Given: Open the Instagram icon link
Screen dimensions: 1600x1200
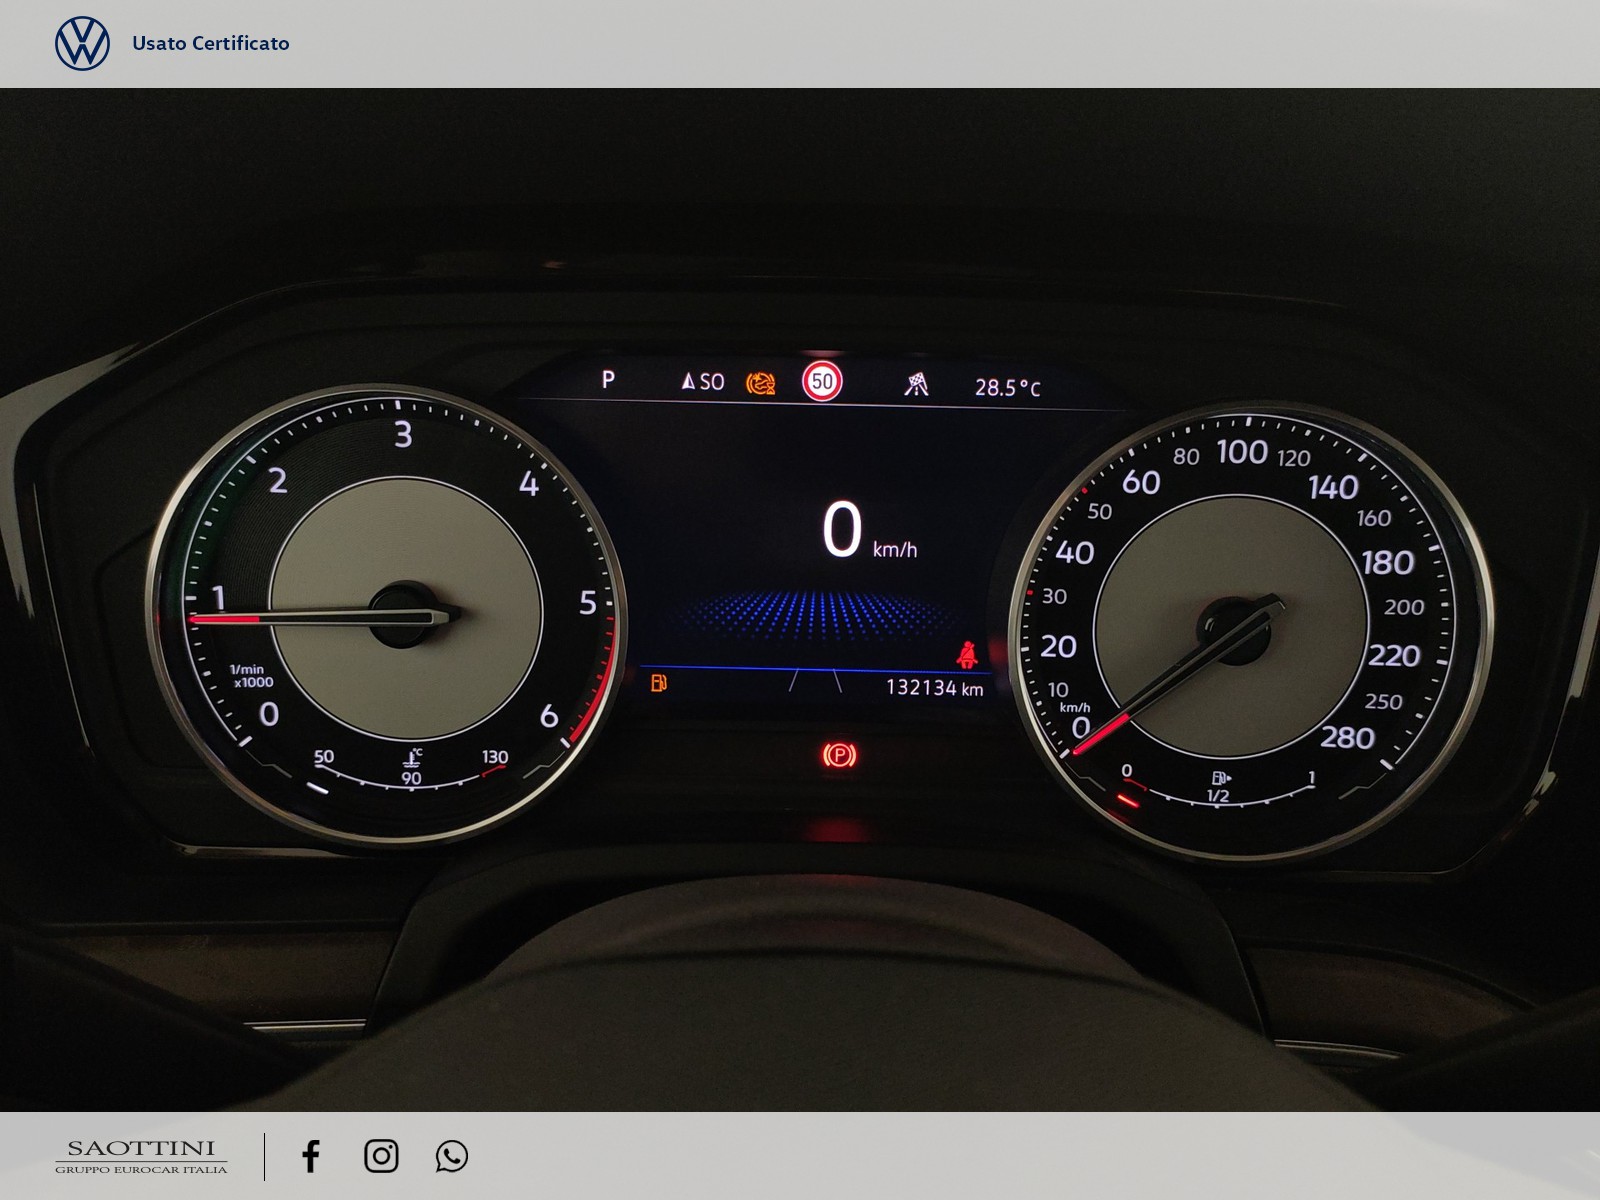Looking at the screenshot, I should click(x=381, y=1156).
